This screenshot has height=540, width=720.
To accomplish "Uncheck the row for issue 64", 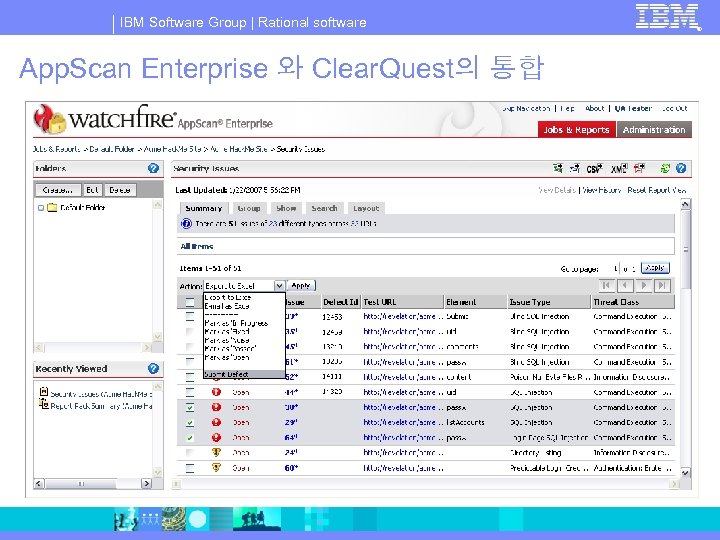I will point(190,438).
